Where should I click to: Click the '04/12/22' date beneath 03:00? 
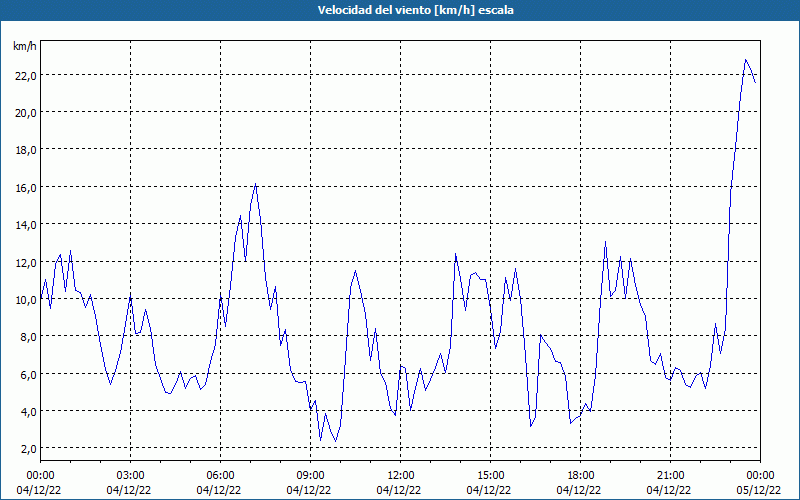click(129, 490)
